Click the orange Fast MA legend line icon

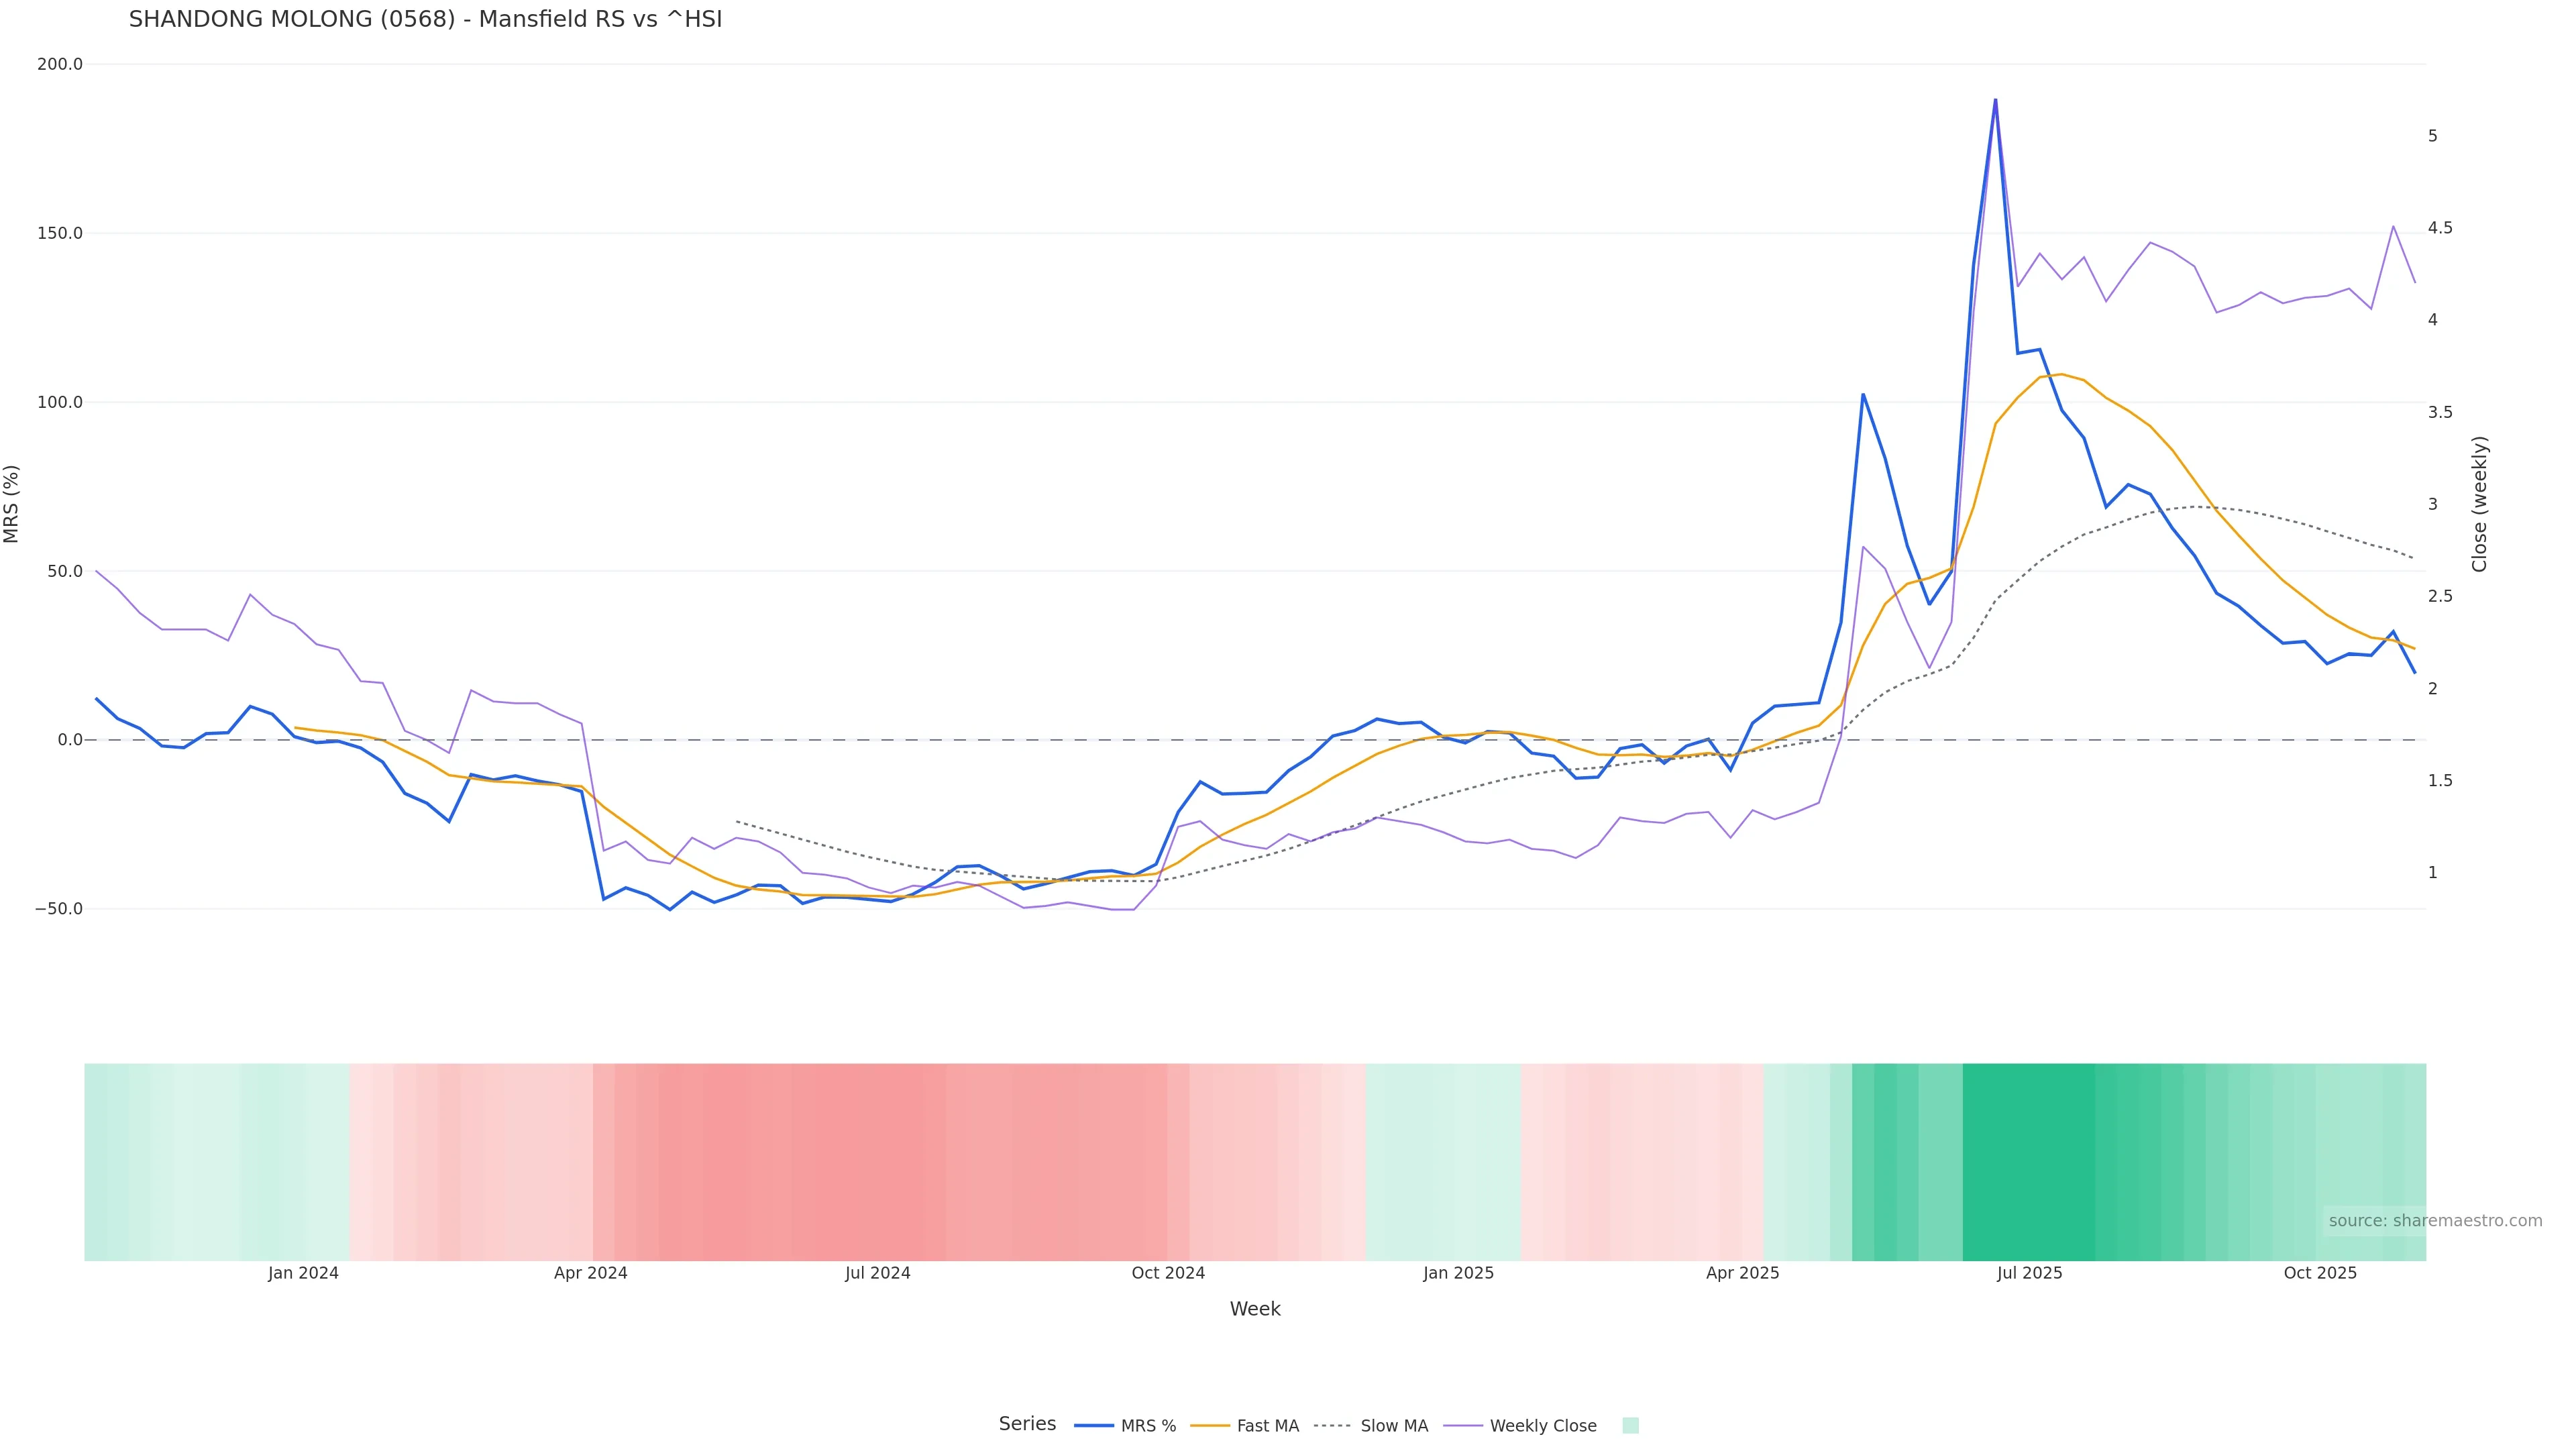[1210, 1426]
